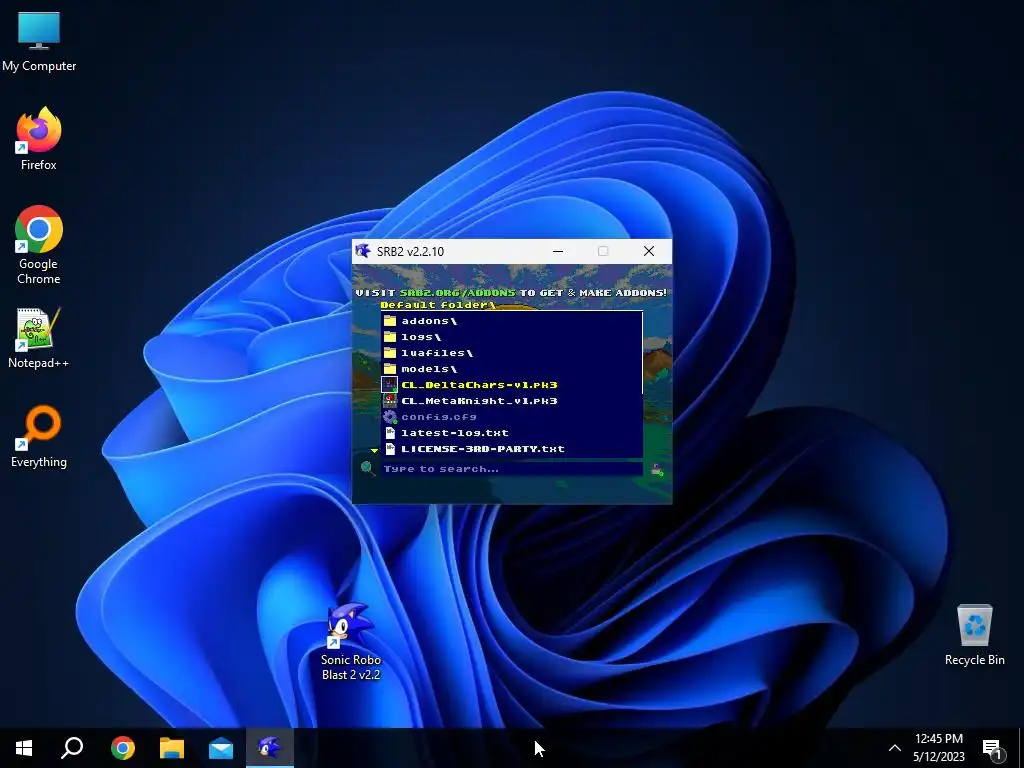
Task: Open the models\ folder icon
Action: click(x=390, y=369)
